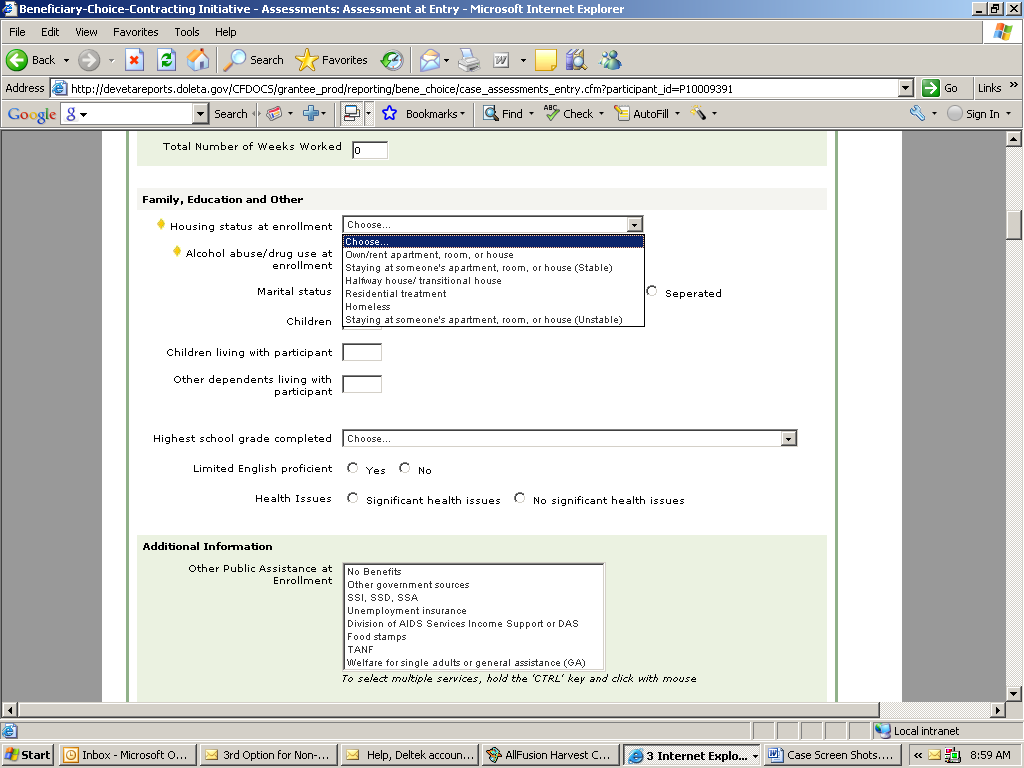The height and width of the screenshot is (768, 1024).
Task: Click the Back navigation arrow
Action: click(x=18, y=60)
